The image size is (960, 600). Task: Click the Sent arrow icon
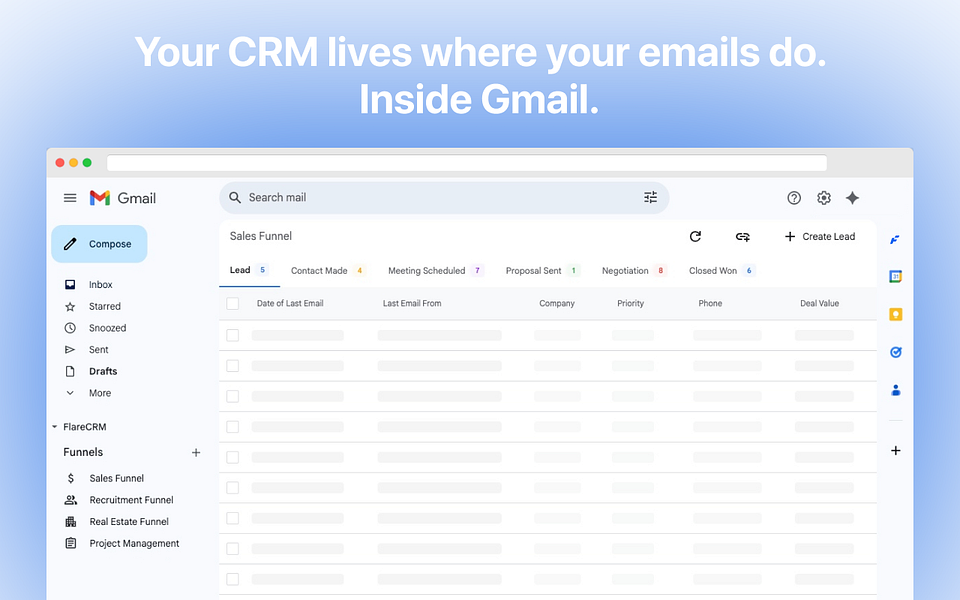pos(70,350)
